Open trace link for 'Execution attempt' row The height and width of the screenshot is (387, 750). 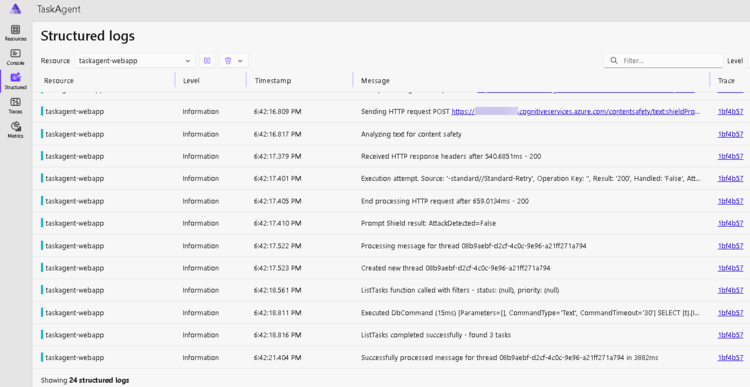(x=730, y=178)
